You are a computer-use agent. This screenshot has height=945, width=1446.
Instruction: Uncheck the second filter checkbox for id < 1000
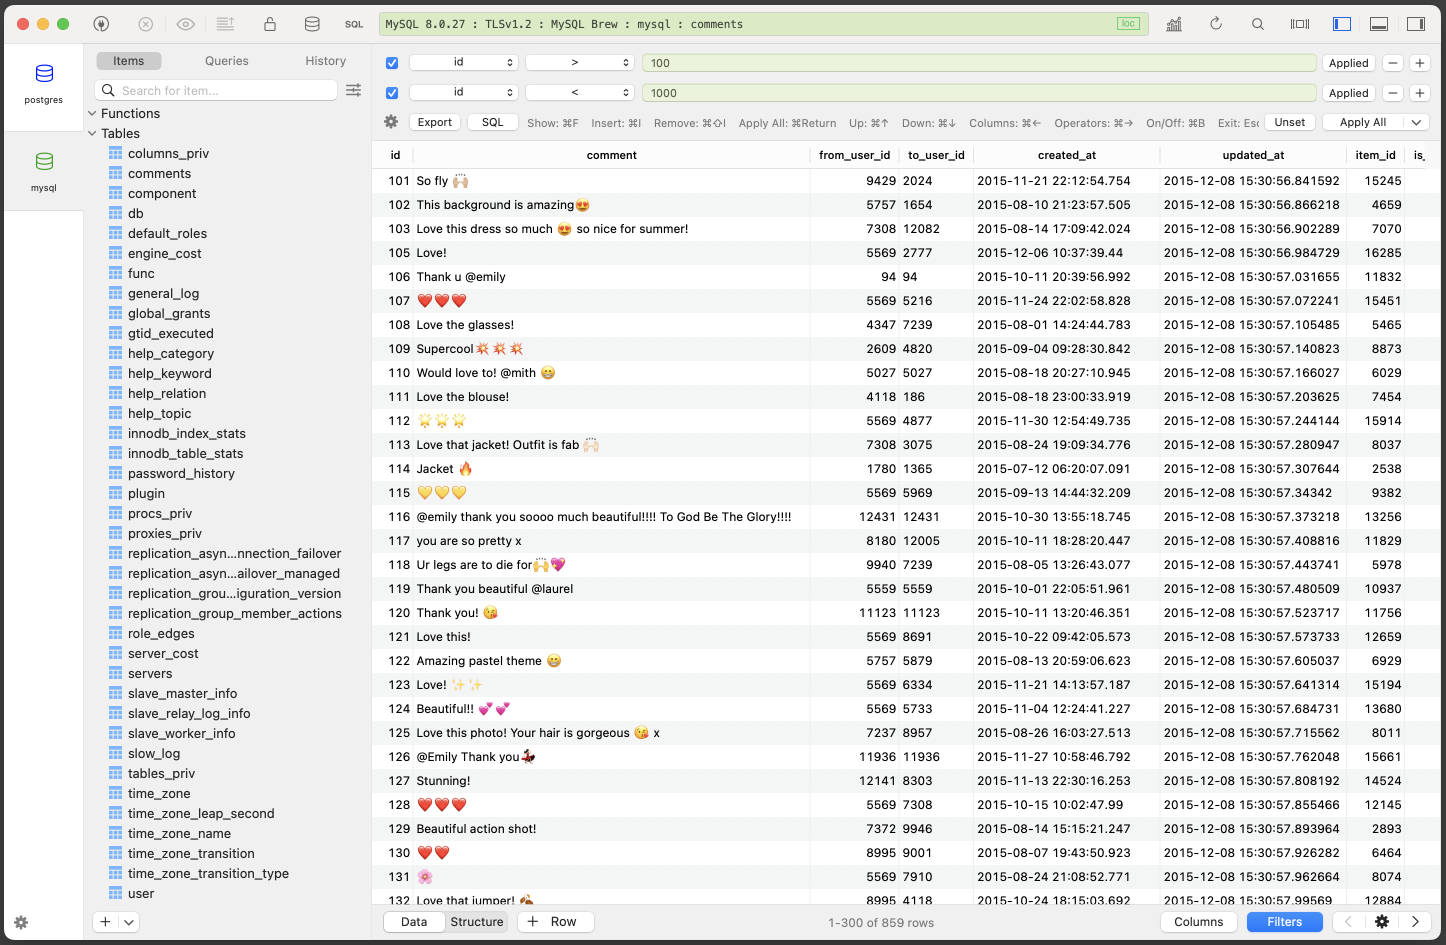[392, 93]
